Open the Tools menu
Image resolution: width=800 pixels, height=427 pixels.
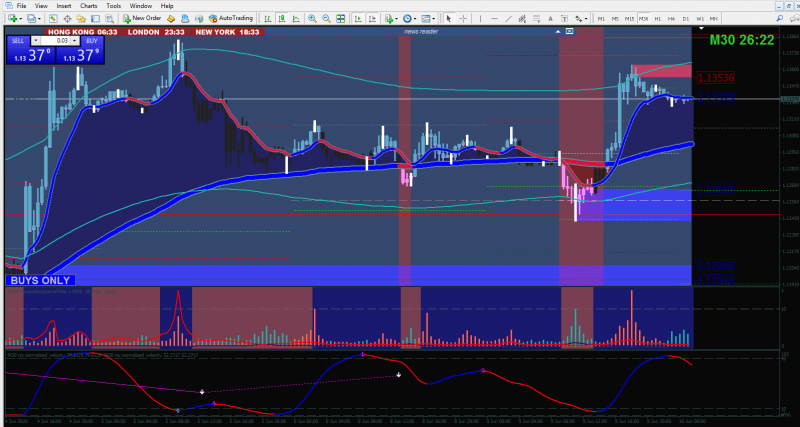coord(113,6)
